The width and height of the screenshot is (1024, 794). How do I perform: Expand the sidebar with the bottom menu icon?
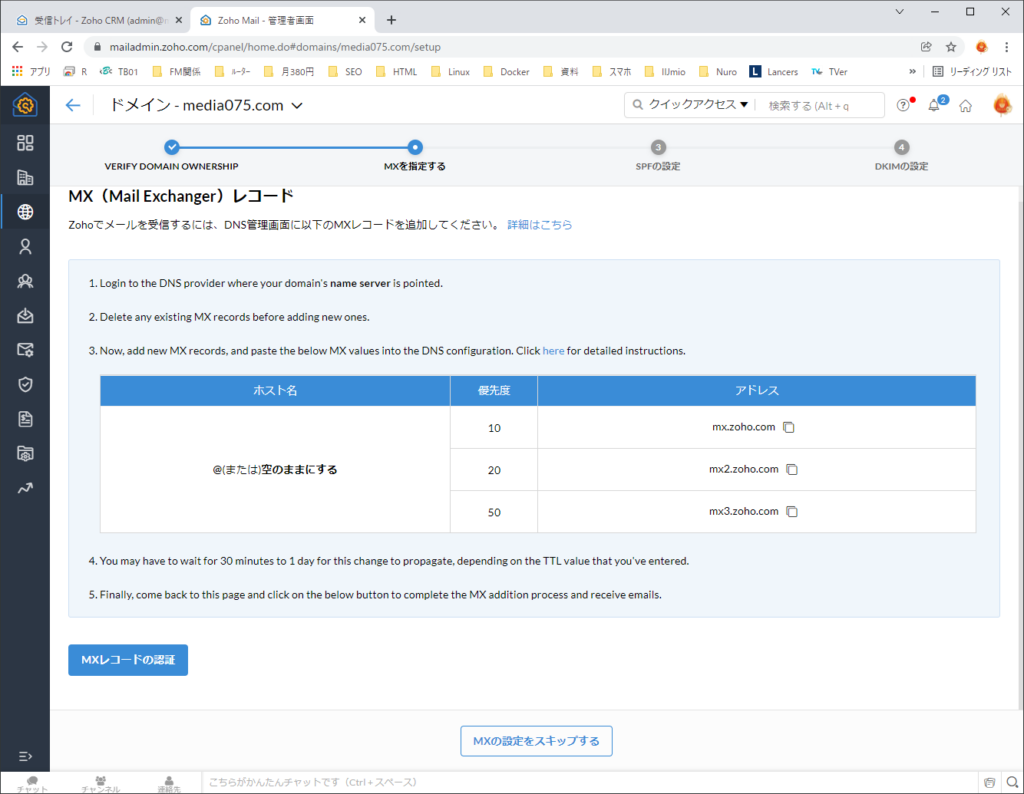point(25,756)
